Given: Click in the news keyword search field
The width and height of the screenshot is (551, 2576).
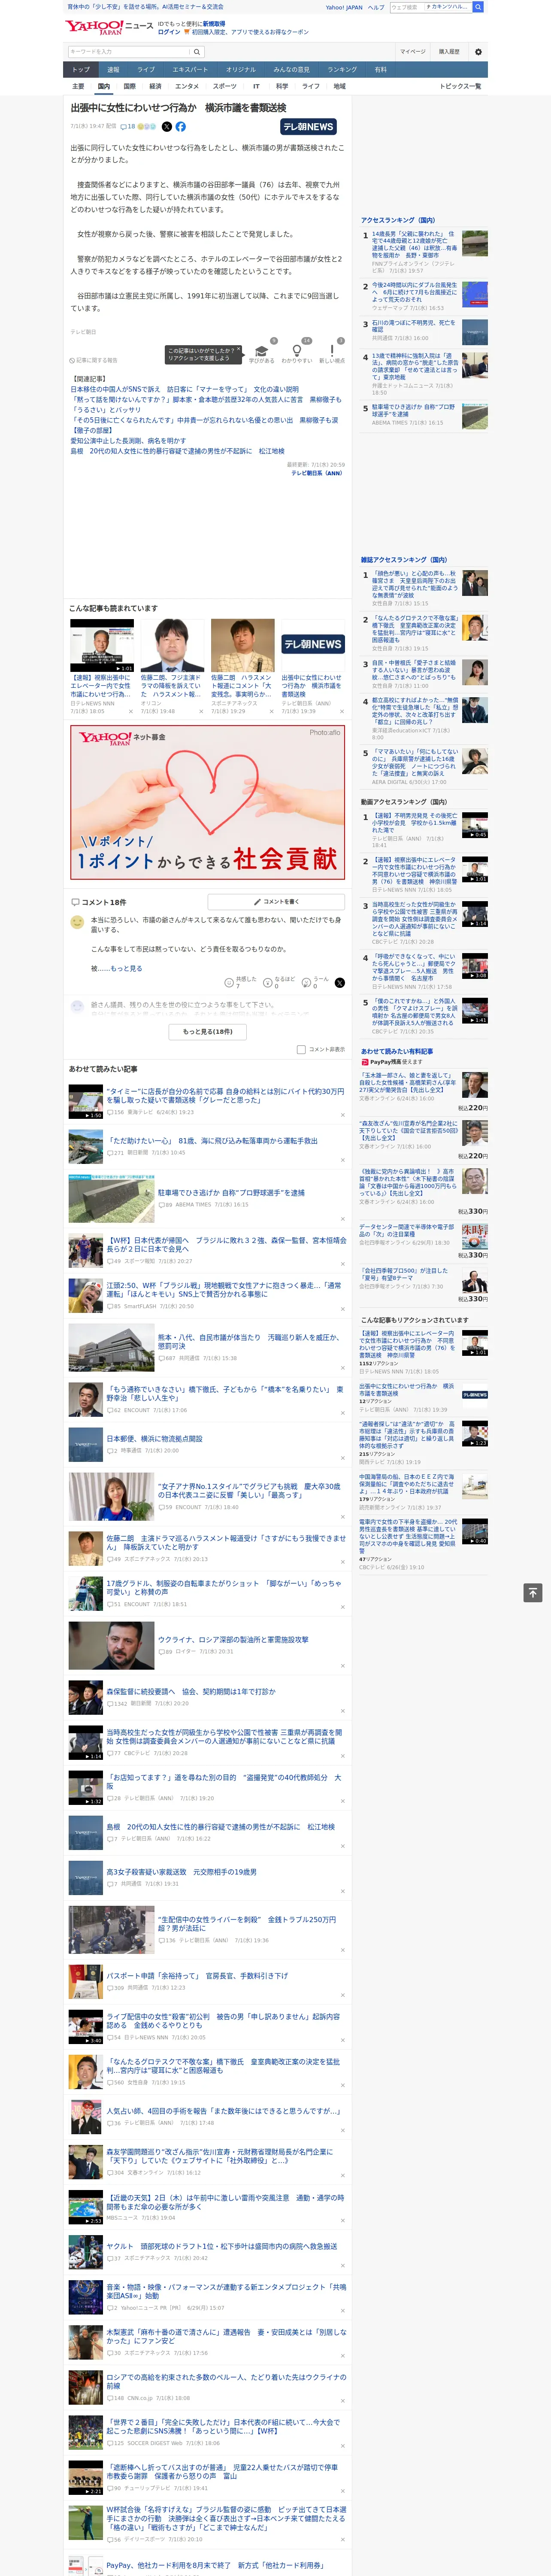Looking at the screenshot, I should tap(129, 51).
